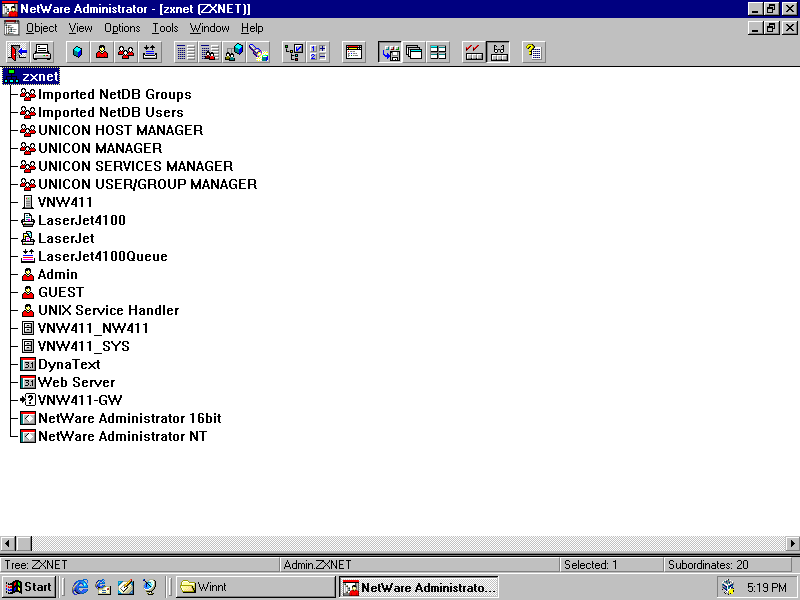Click the Create Object cube icon

[x=78, y=52]
